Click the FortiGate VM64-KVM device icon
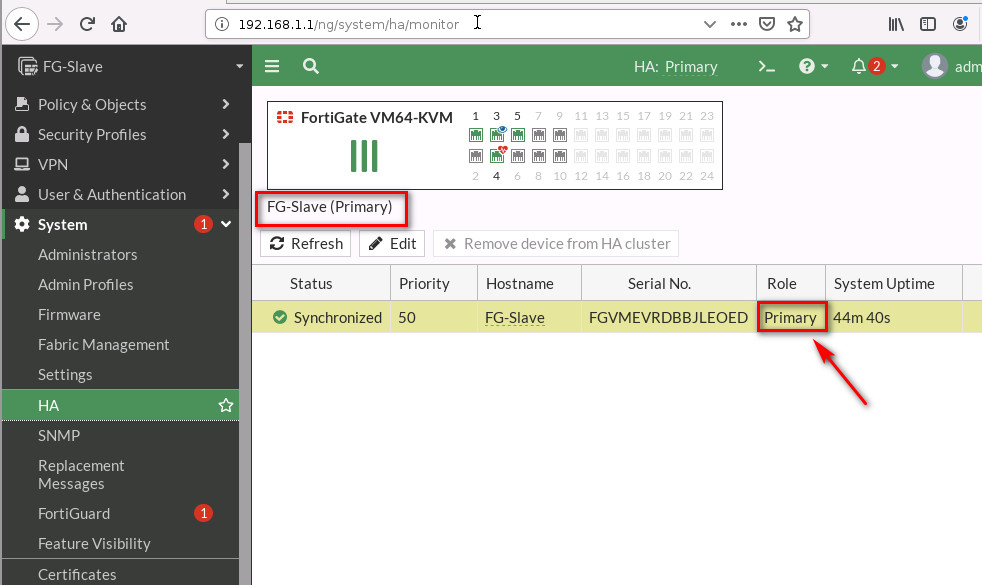982x585 pixels. [285, 117]
